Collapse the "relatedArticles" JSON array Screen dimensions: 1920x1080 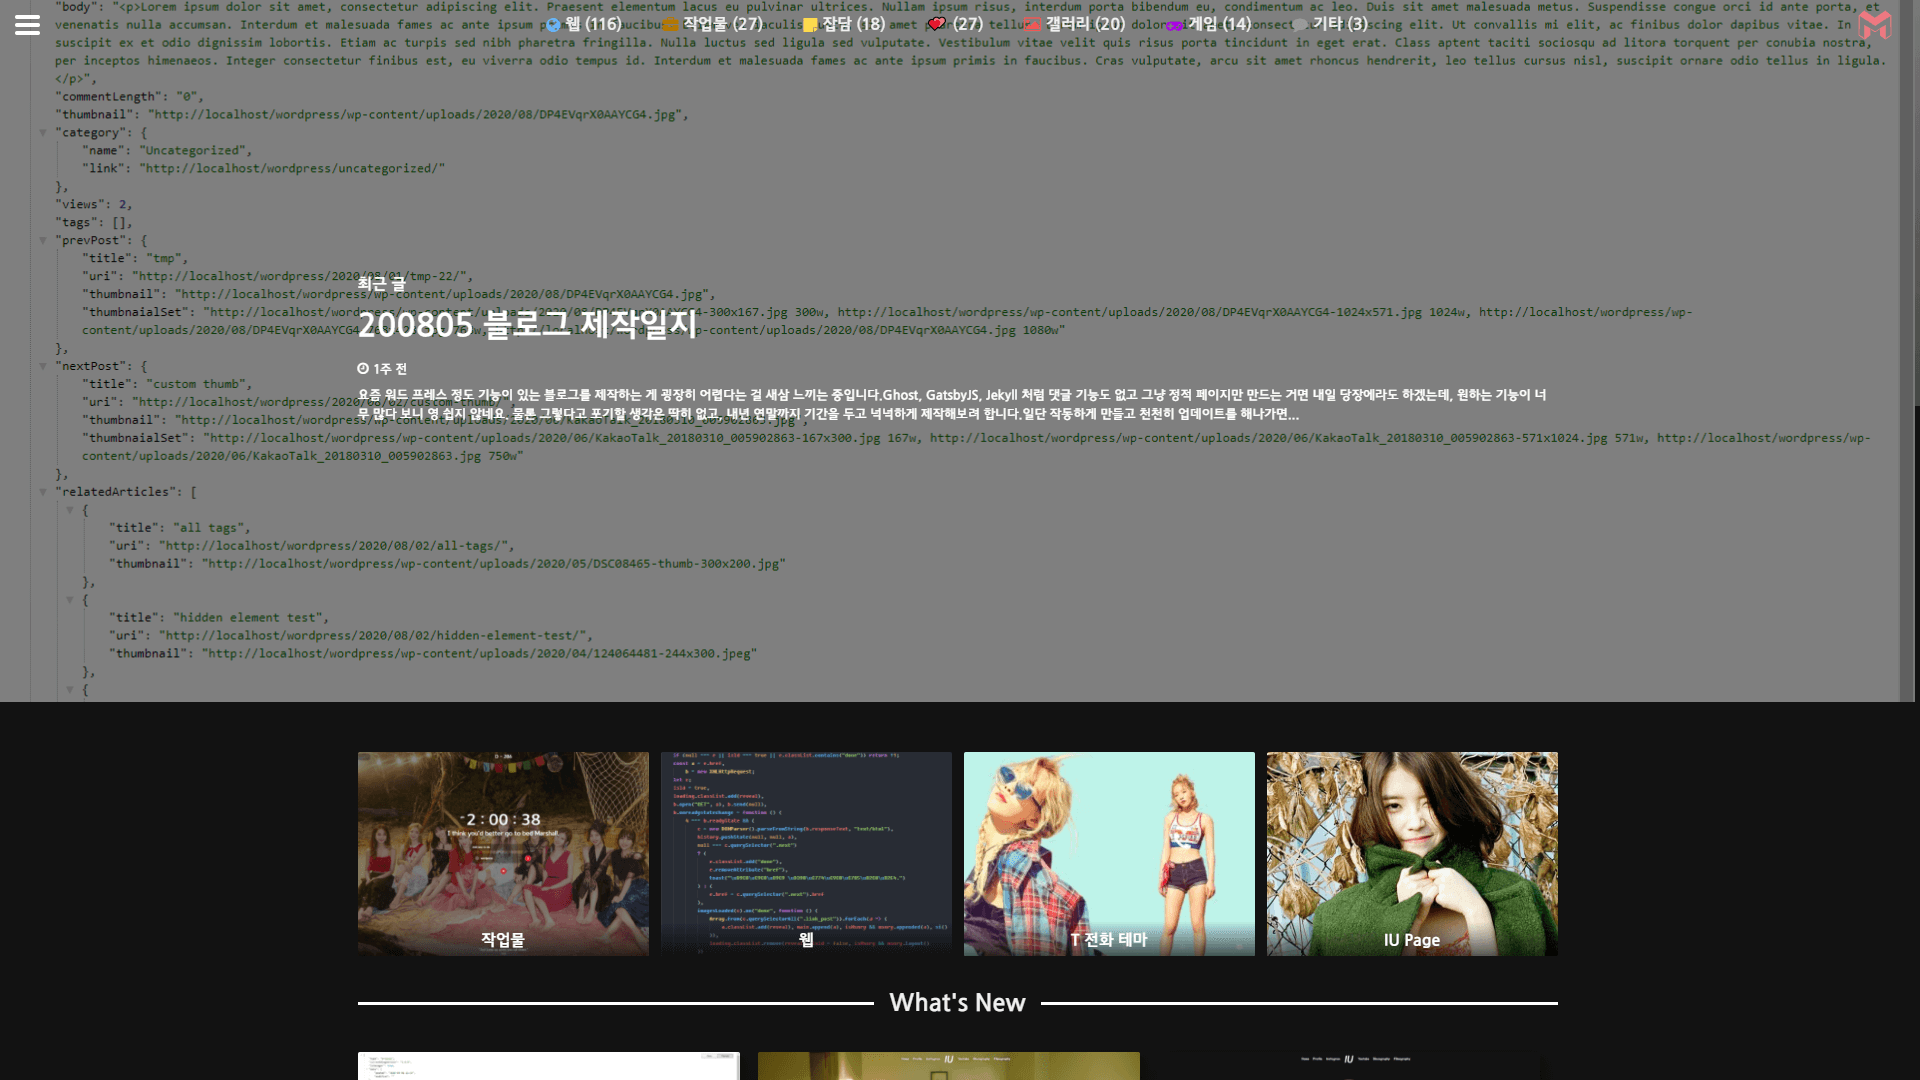click(43, 492)
